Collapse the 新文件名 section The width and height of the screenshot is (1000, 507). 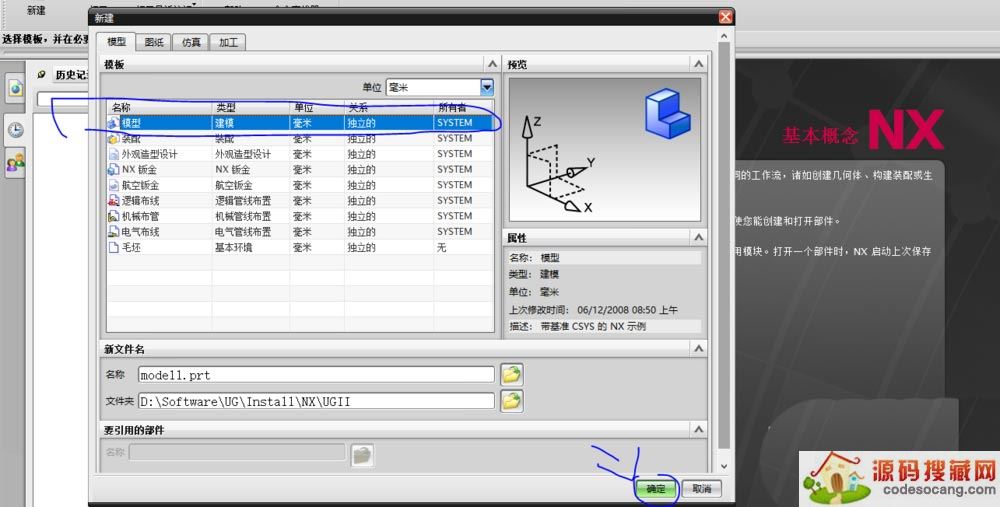pyautogui.click(x=699, y=348)
